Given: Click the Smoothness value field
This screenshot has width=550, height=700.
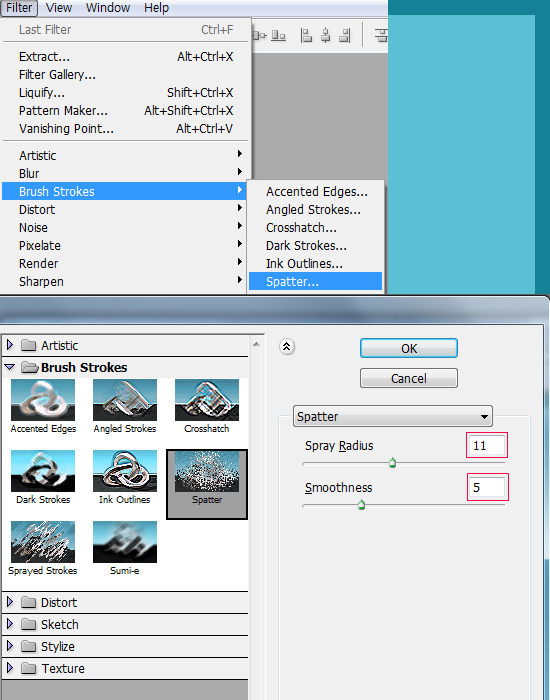Looking at the screenshot, I should click(x=487, y=487).
